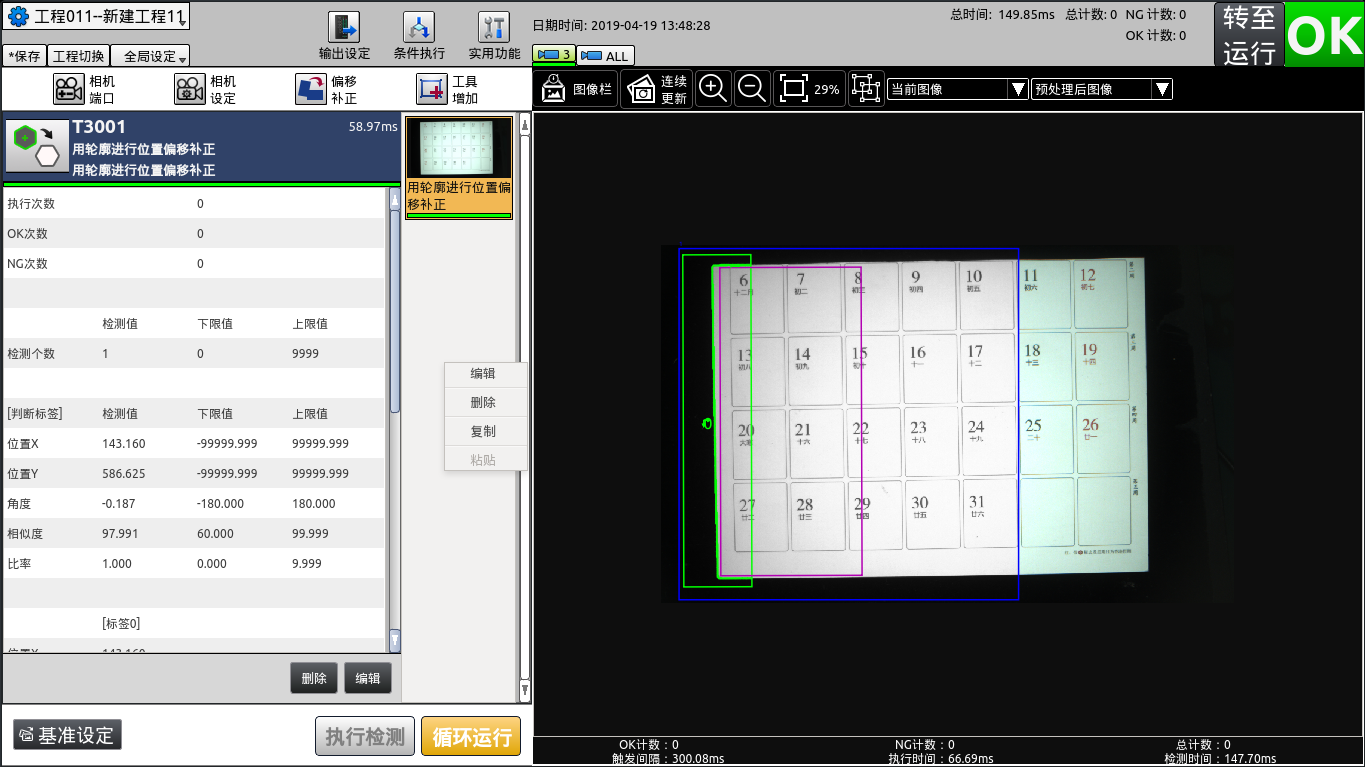The image size is (1365, 767).
Task: Choose 粘贴 in the context menu
Action: pyautogui.click(x=485, y=460)
